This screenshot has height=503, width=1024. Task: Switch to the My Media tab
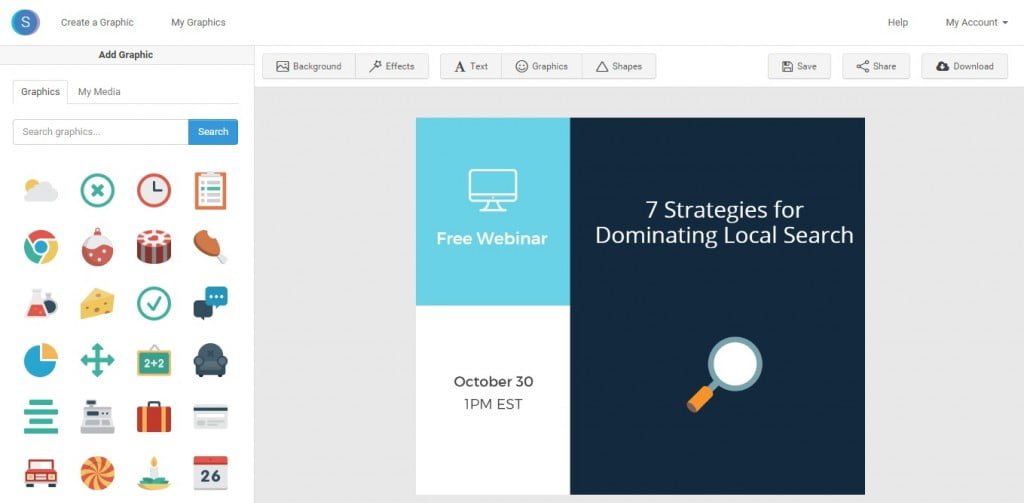coord(99,92)
